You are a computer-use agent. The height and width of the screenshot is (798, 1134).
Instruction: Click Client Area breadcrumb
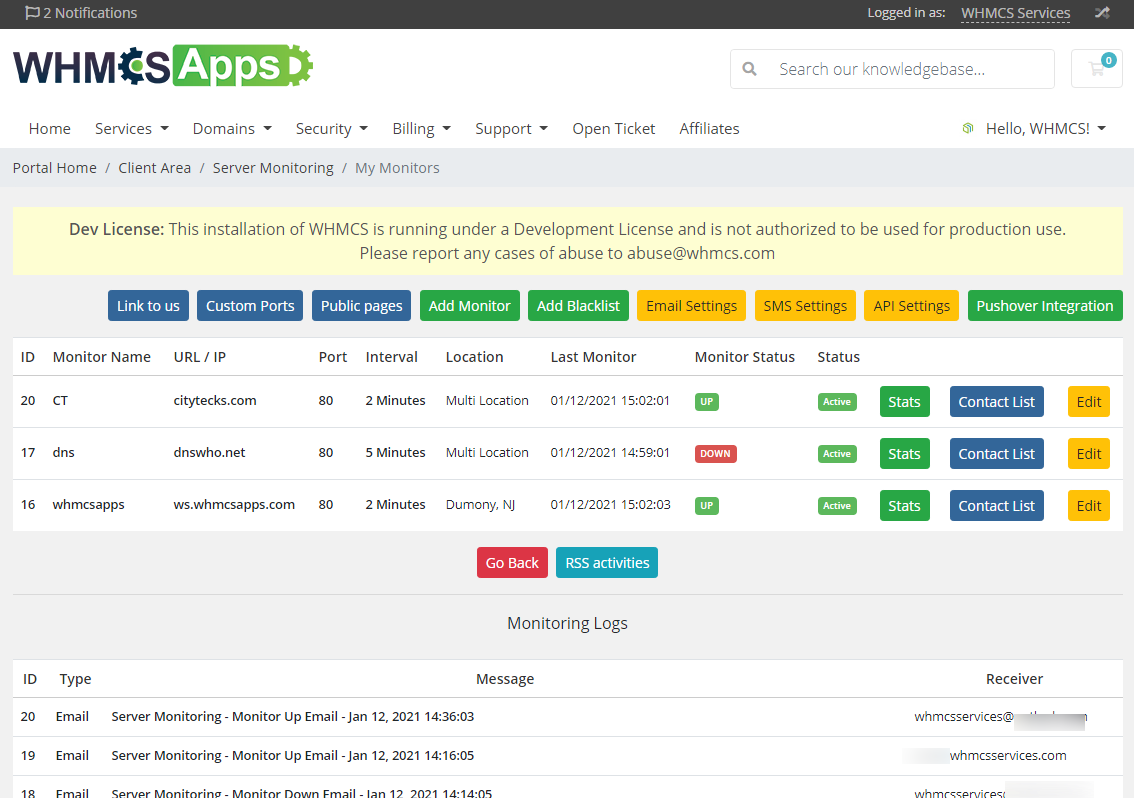point(155,168)
